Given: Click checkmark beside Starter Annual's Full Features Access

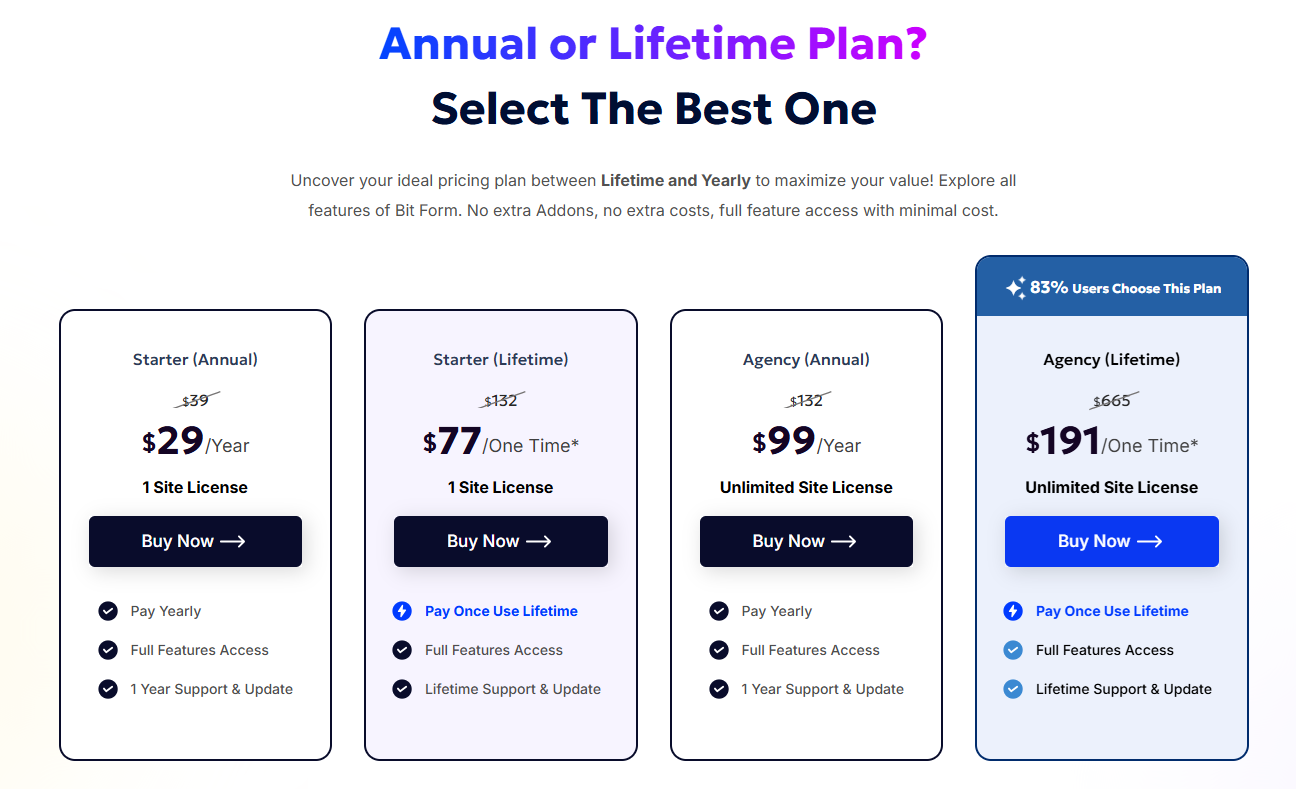Looking at the screenshot, I should tap(108, 650).
